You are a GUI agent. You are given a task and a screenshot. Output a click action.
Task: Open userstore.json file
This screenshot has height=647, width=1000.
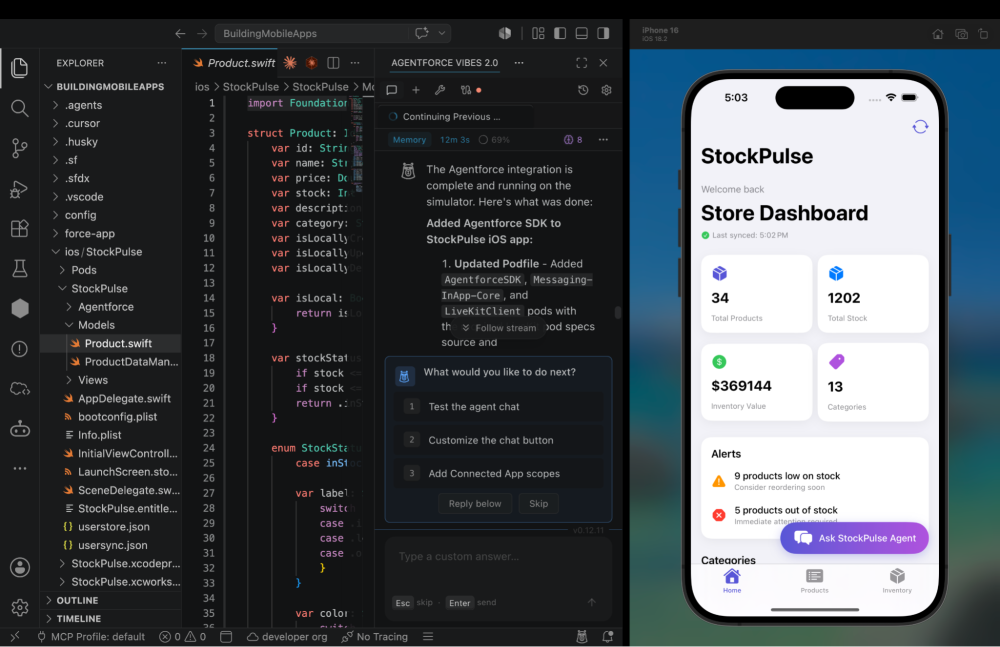[114, 527]
